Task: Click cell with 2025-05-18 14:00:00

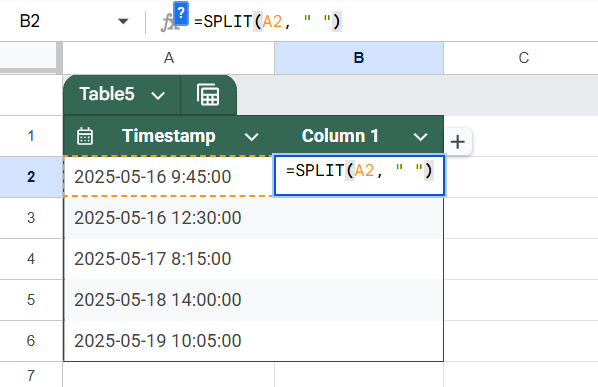Action: (169, 300)
